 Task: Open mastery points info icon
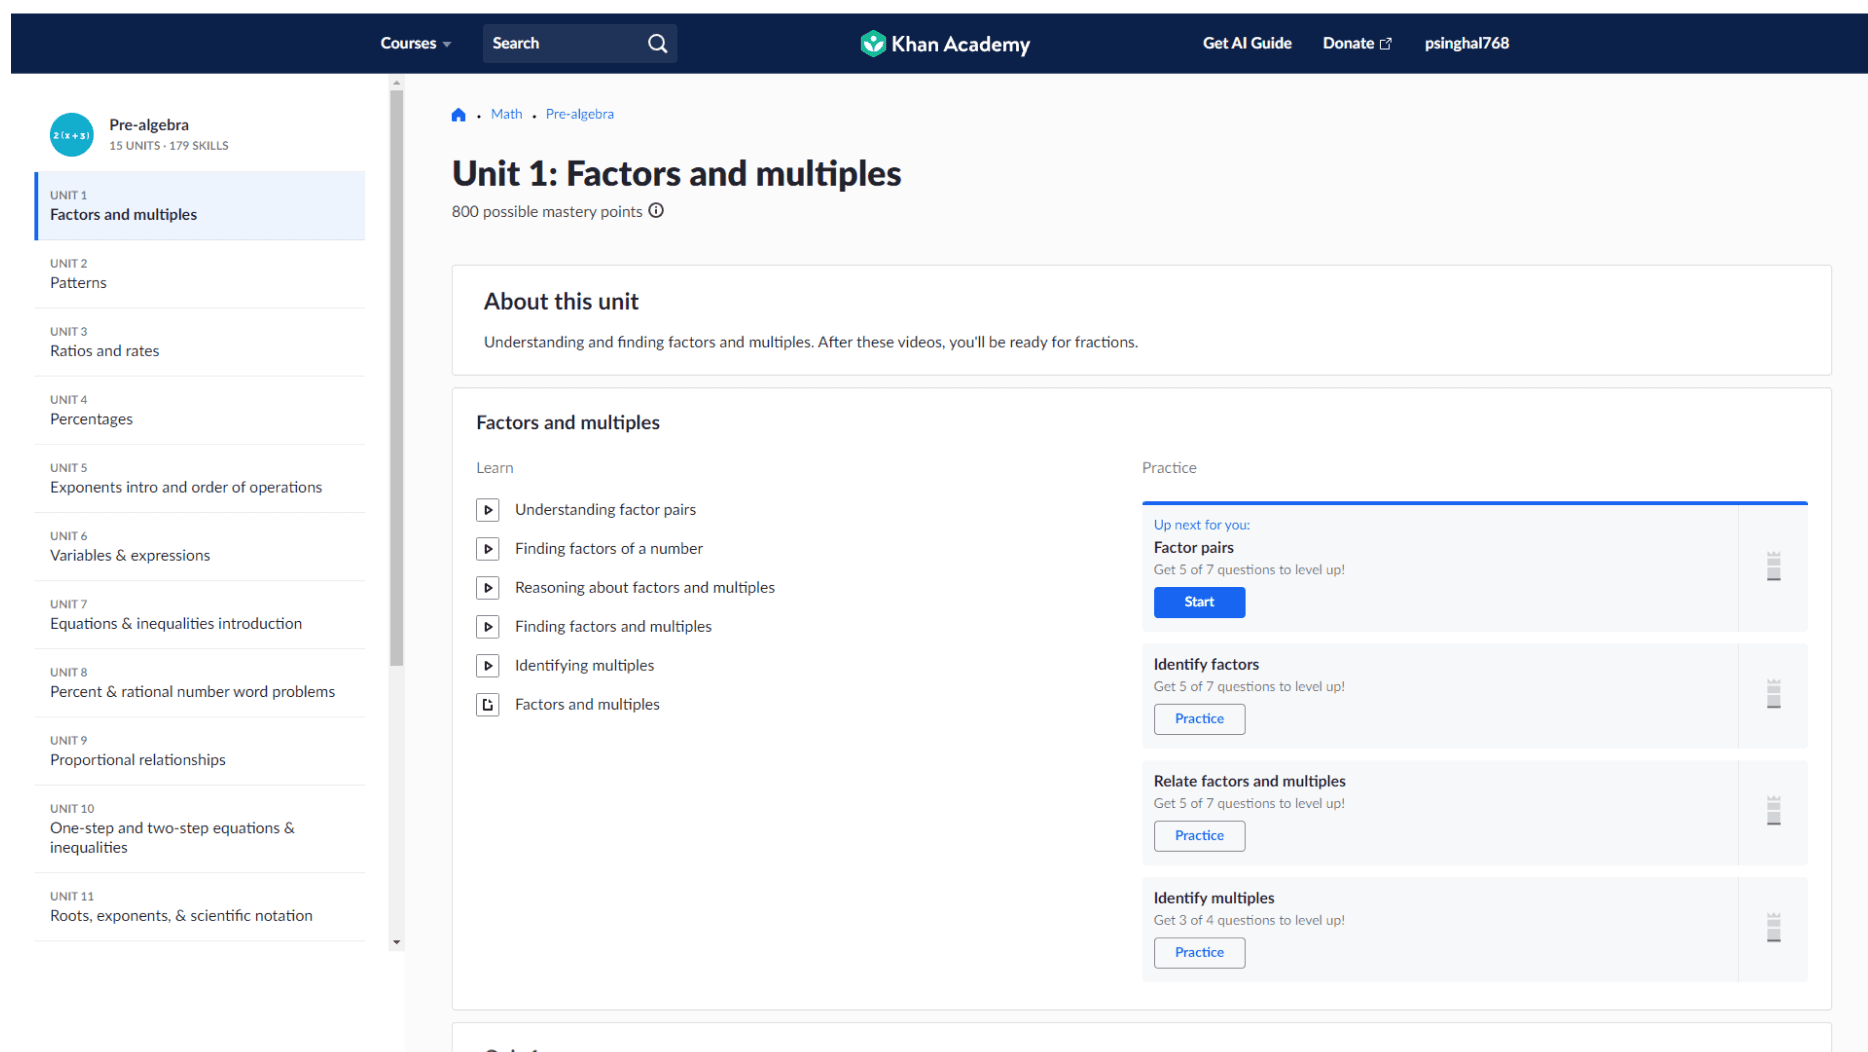(656, 210)
